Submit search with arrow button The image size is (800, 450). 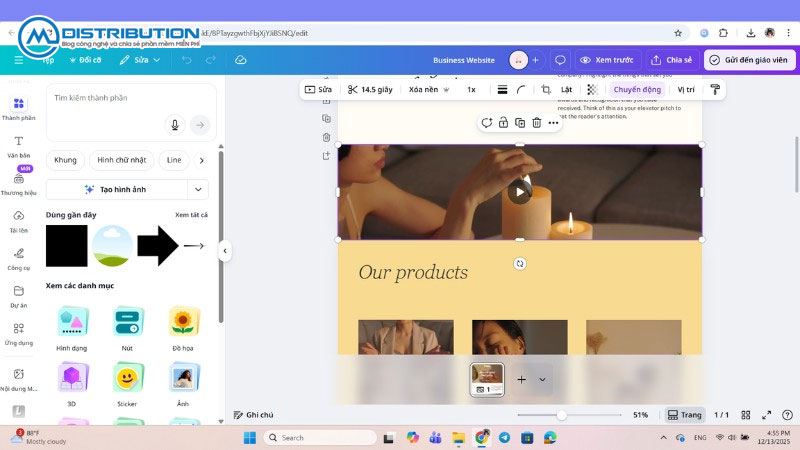click(200, 125)
